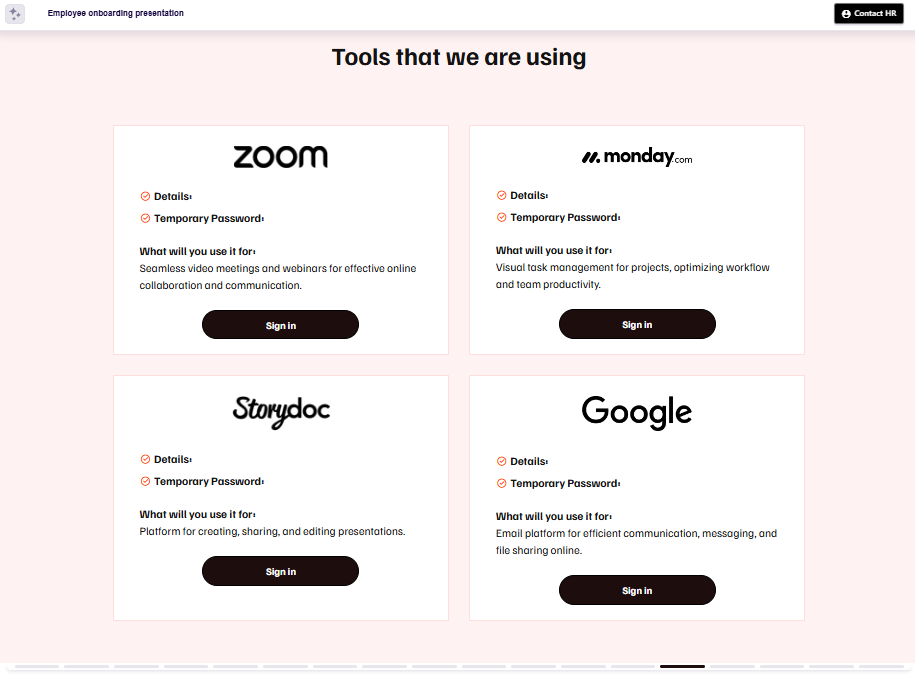Click checkmark icon beside Details on Google card
Image resolution: width=915 pixels, height=676 pixels.
click(501, 461)
